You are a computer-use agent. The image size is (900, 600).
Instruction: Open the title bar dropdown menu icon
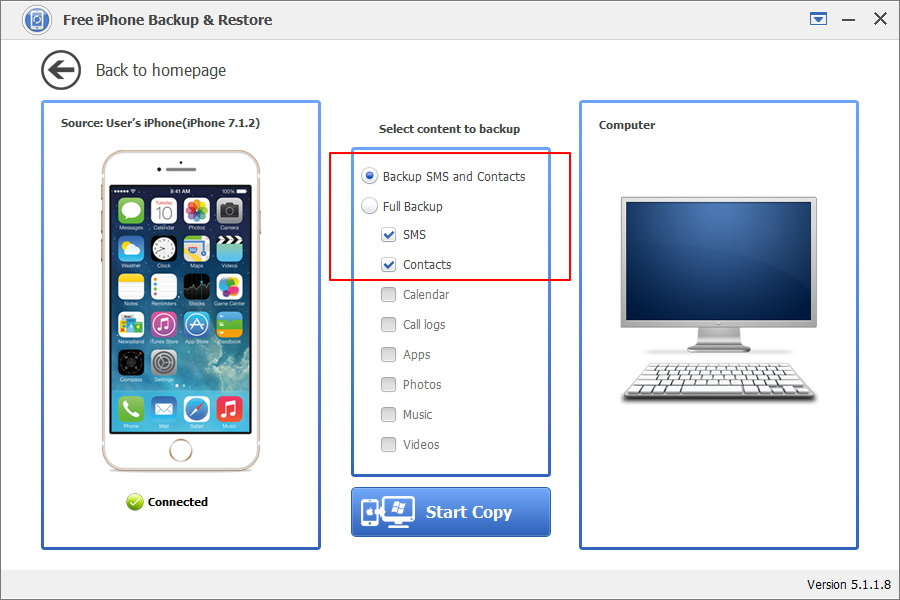pos(818,19)
